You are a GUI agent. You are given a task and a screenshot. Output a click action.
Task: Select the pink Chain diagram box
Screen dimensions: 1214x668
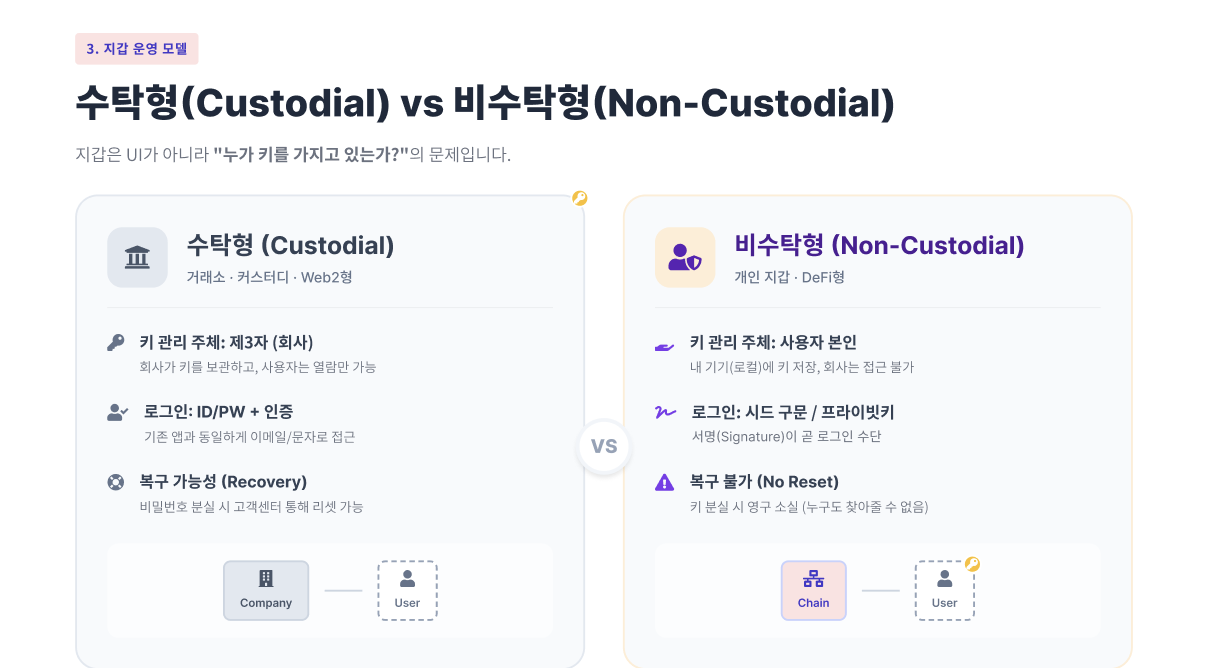(813, 590)
